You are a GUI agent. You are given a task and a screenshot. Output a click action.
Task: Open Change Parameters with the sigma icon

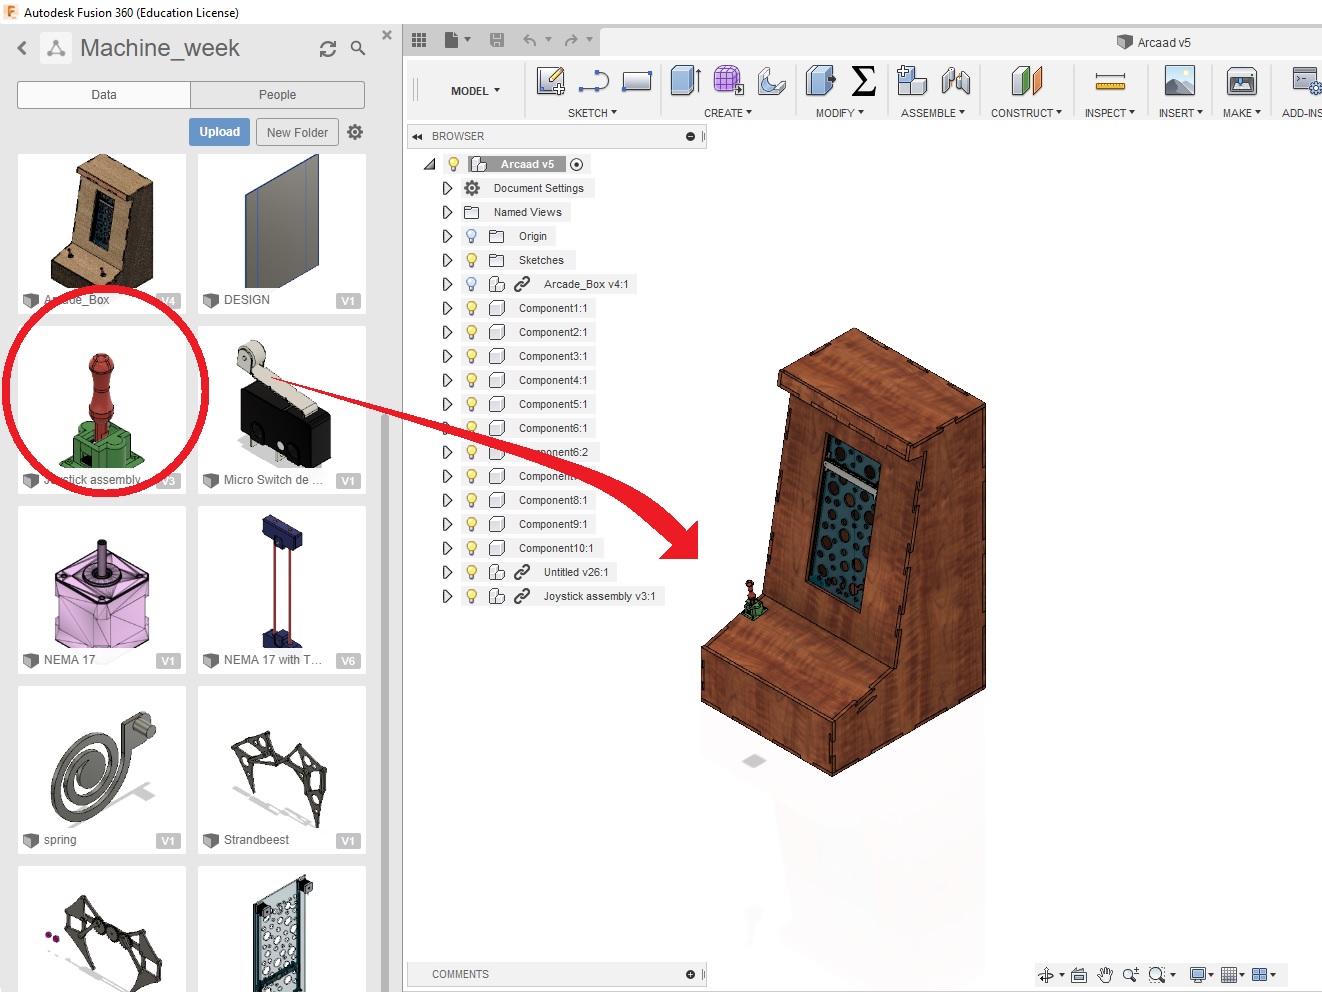(x=863, y=81)
